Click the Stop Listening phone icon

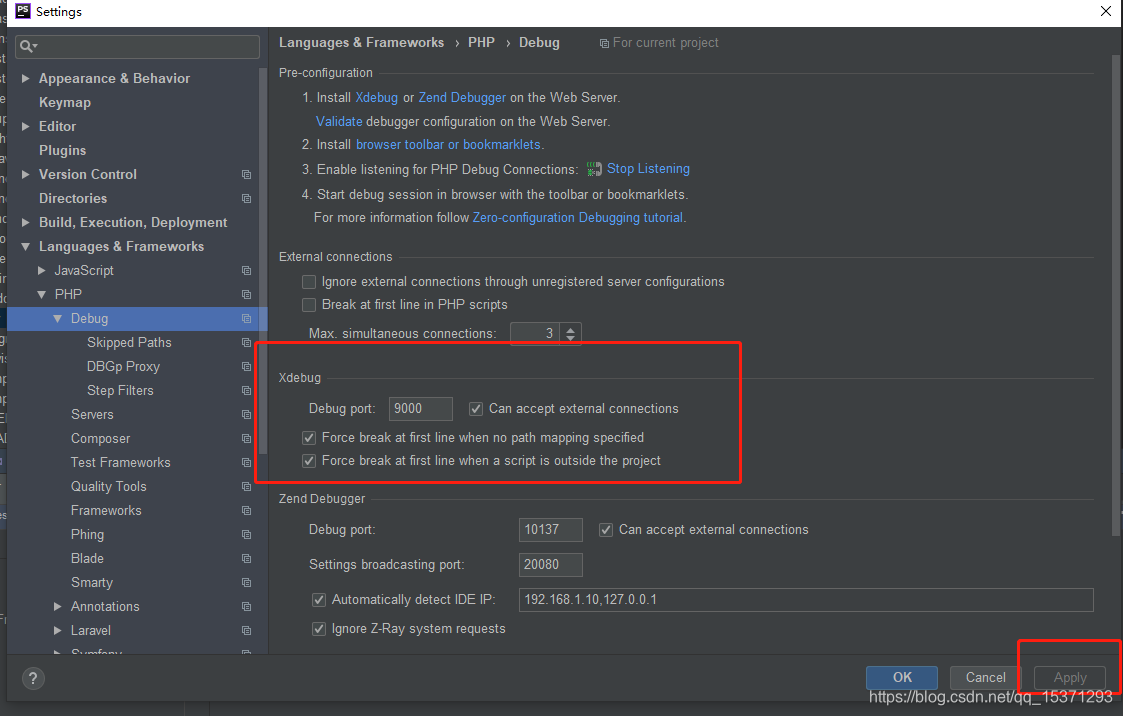[594, 168]
